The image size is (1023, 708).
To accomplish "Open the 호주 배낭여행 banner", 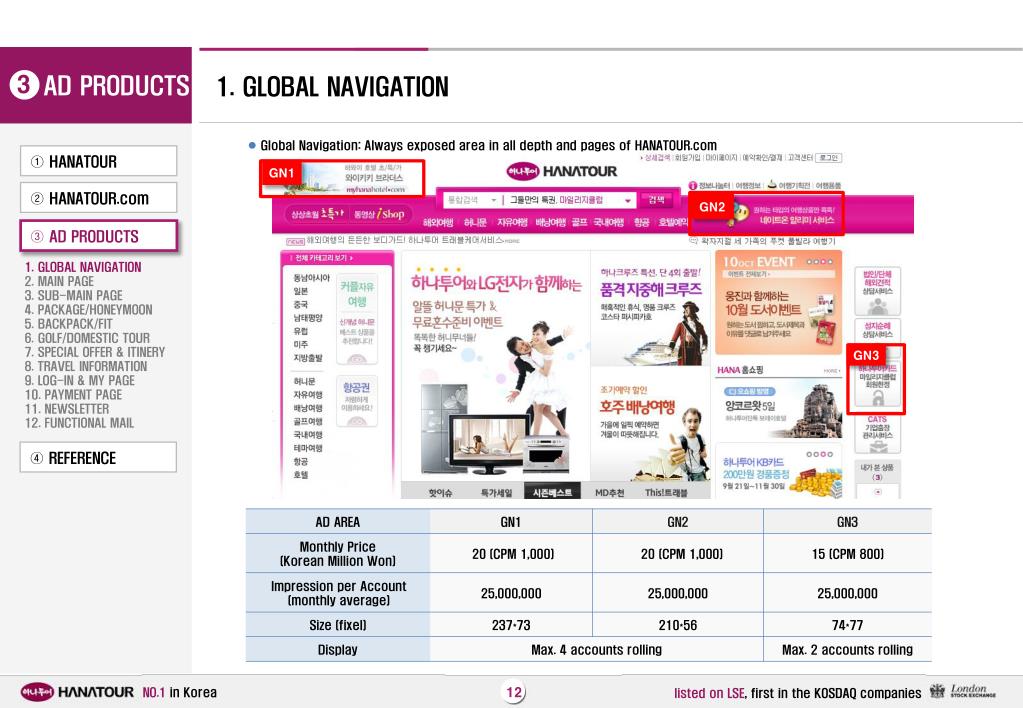I will [652, 425].
